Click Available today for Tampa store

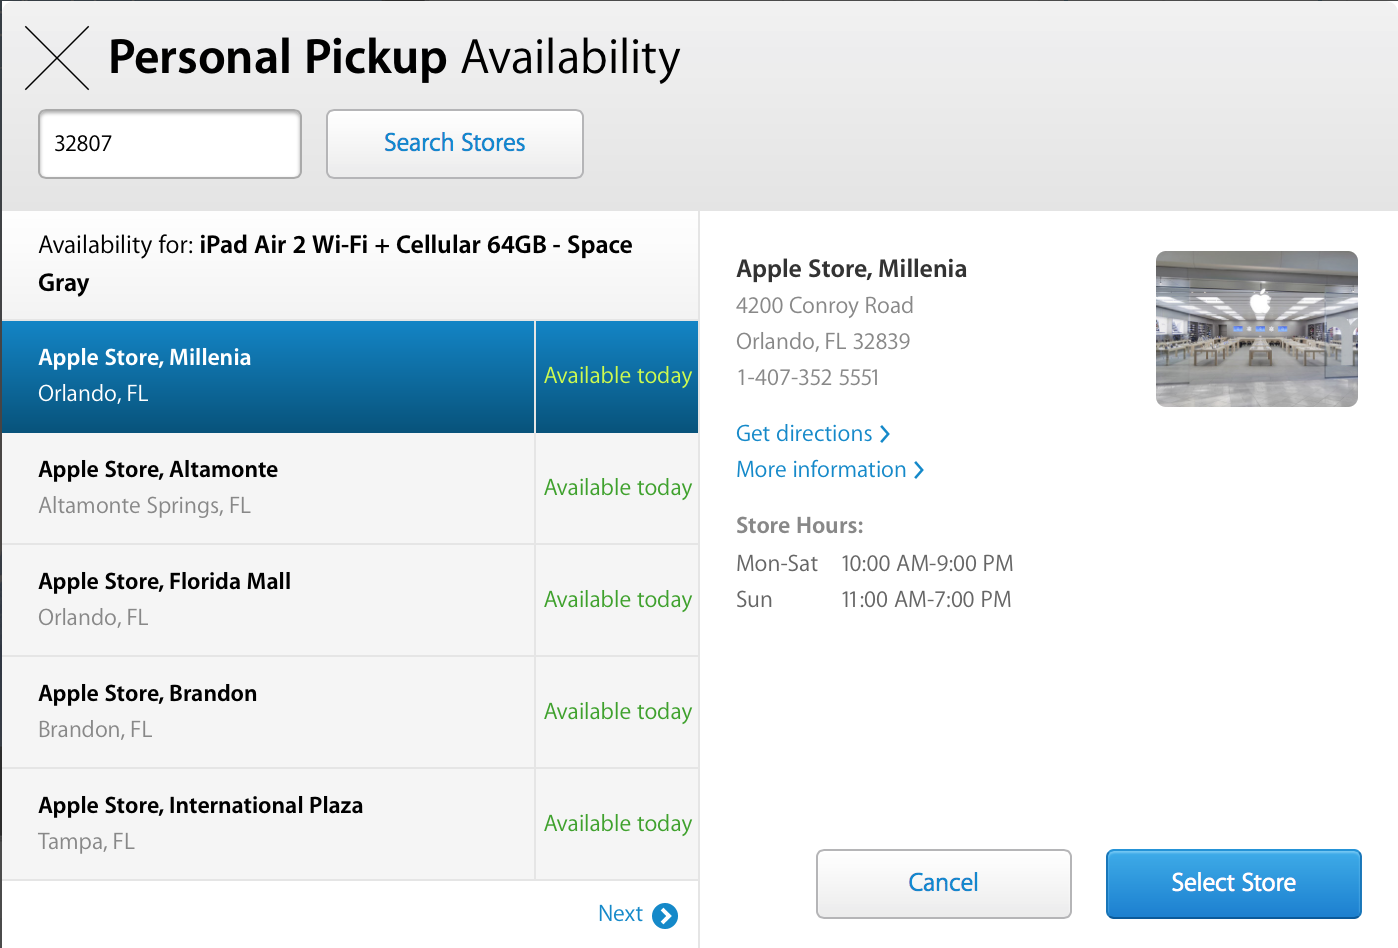click(617, 824)
